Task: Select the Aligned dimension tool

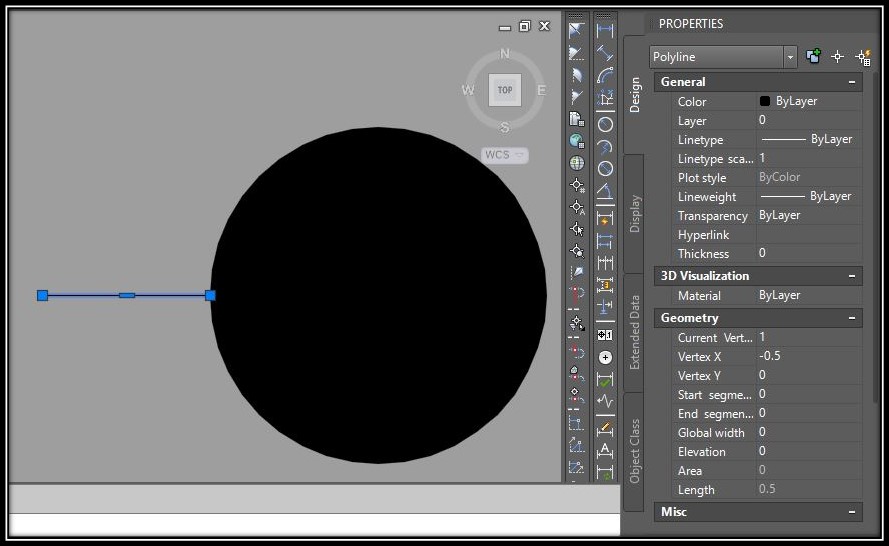Action: 605,53
